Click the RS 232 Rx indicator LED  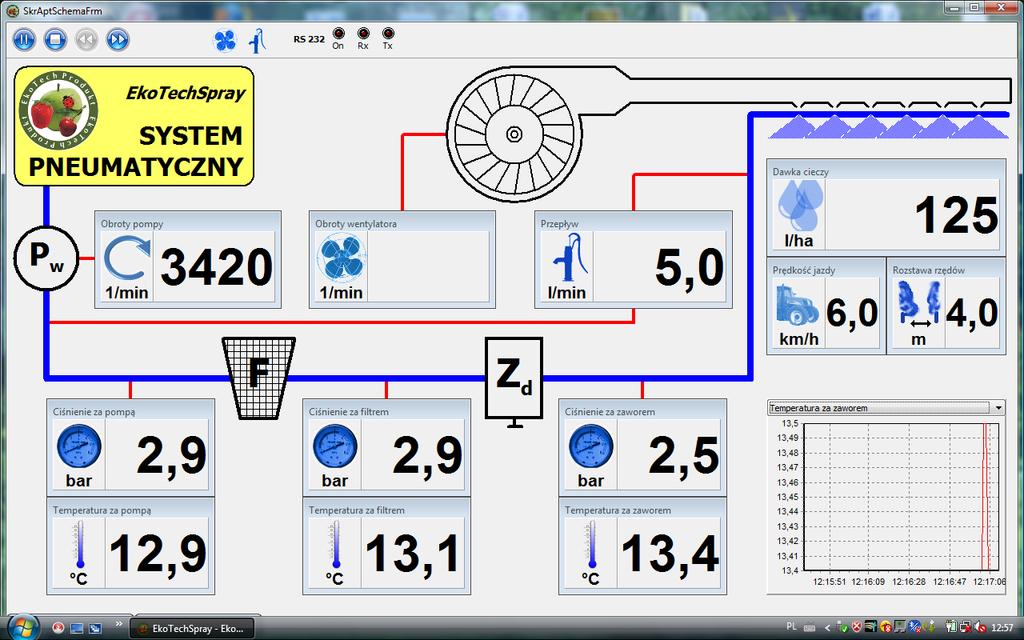click(x=363, y=33)
